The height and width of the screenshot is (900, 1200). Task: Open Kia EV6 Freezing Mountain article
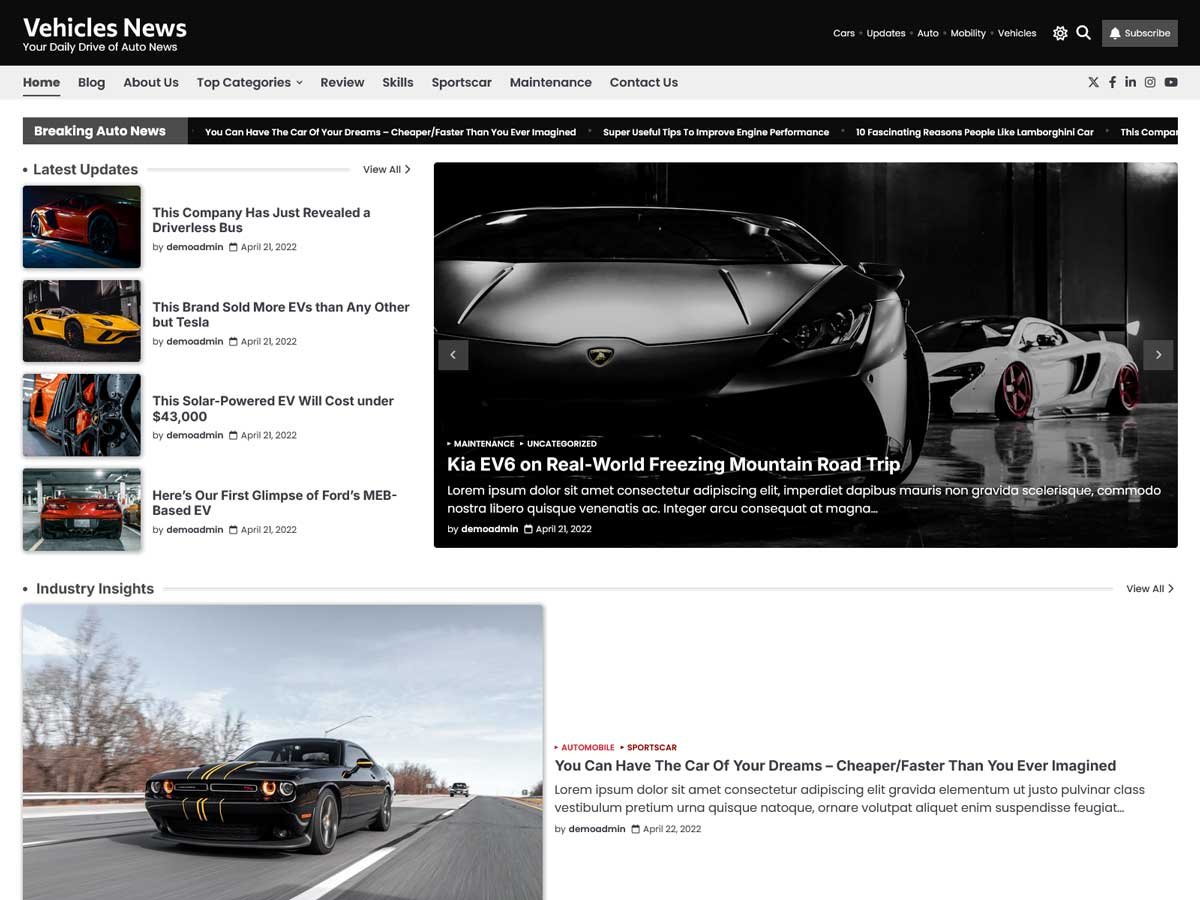[673, 464]
